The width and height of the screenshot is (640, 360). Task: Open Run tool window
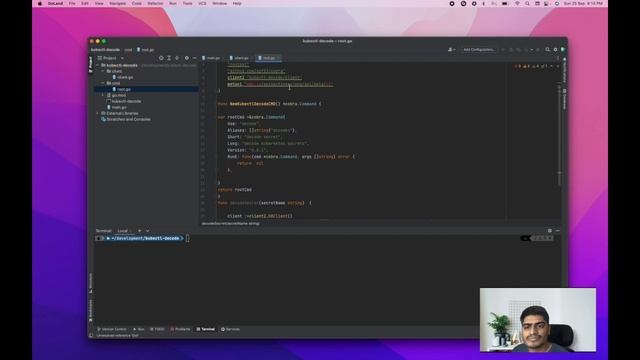[139, 329]
